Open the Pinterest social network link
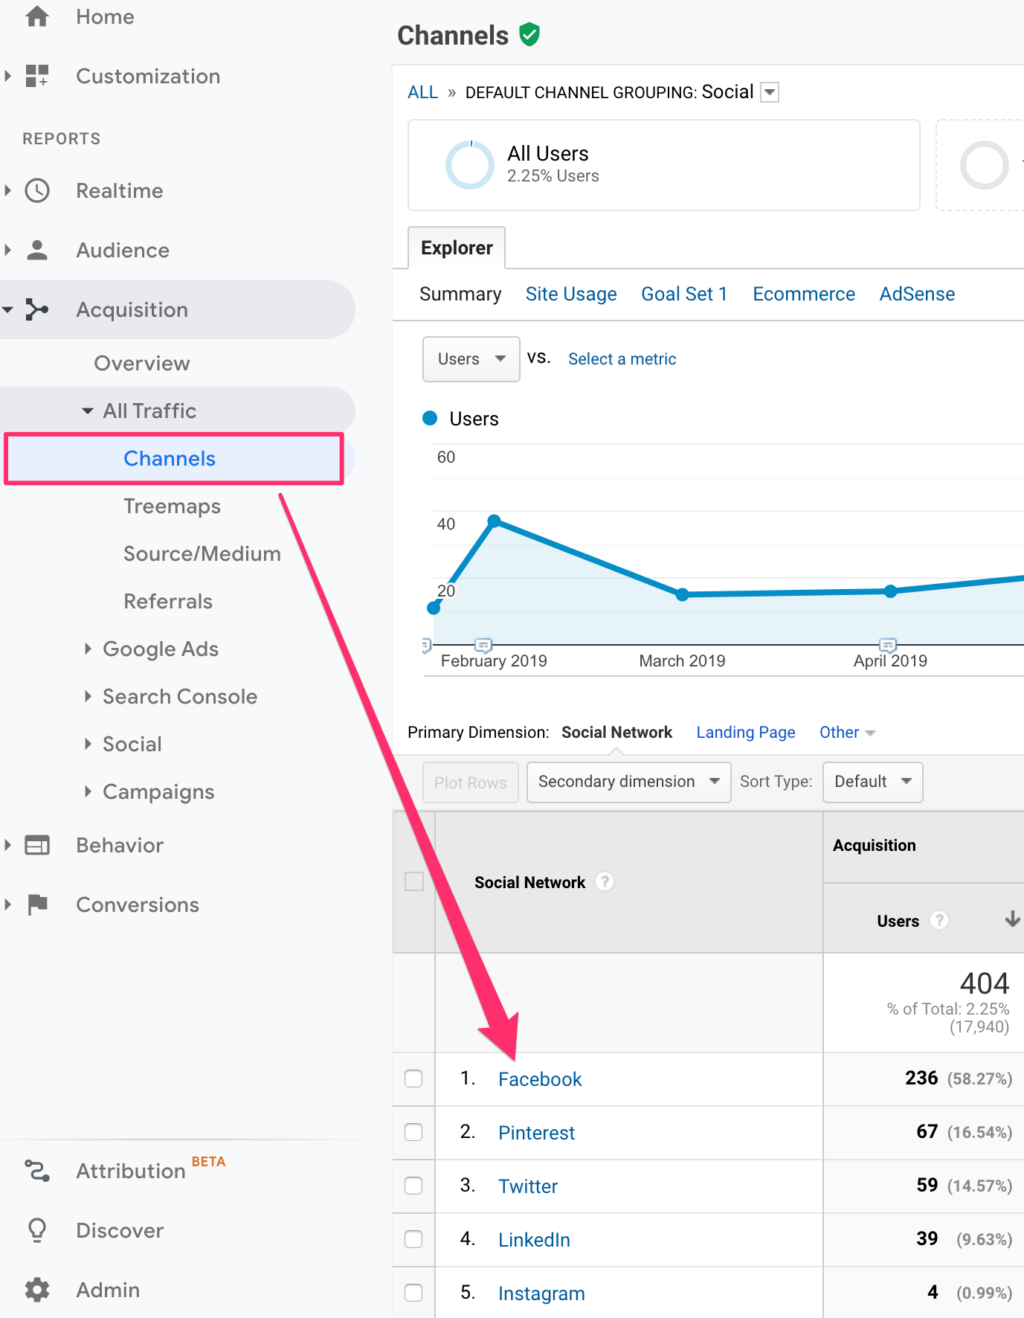 click(x=537, y=1133)
